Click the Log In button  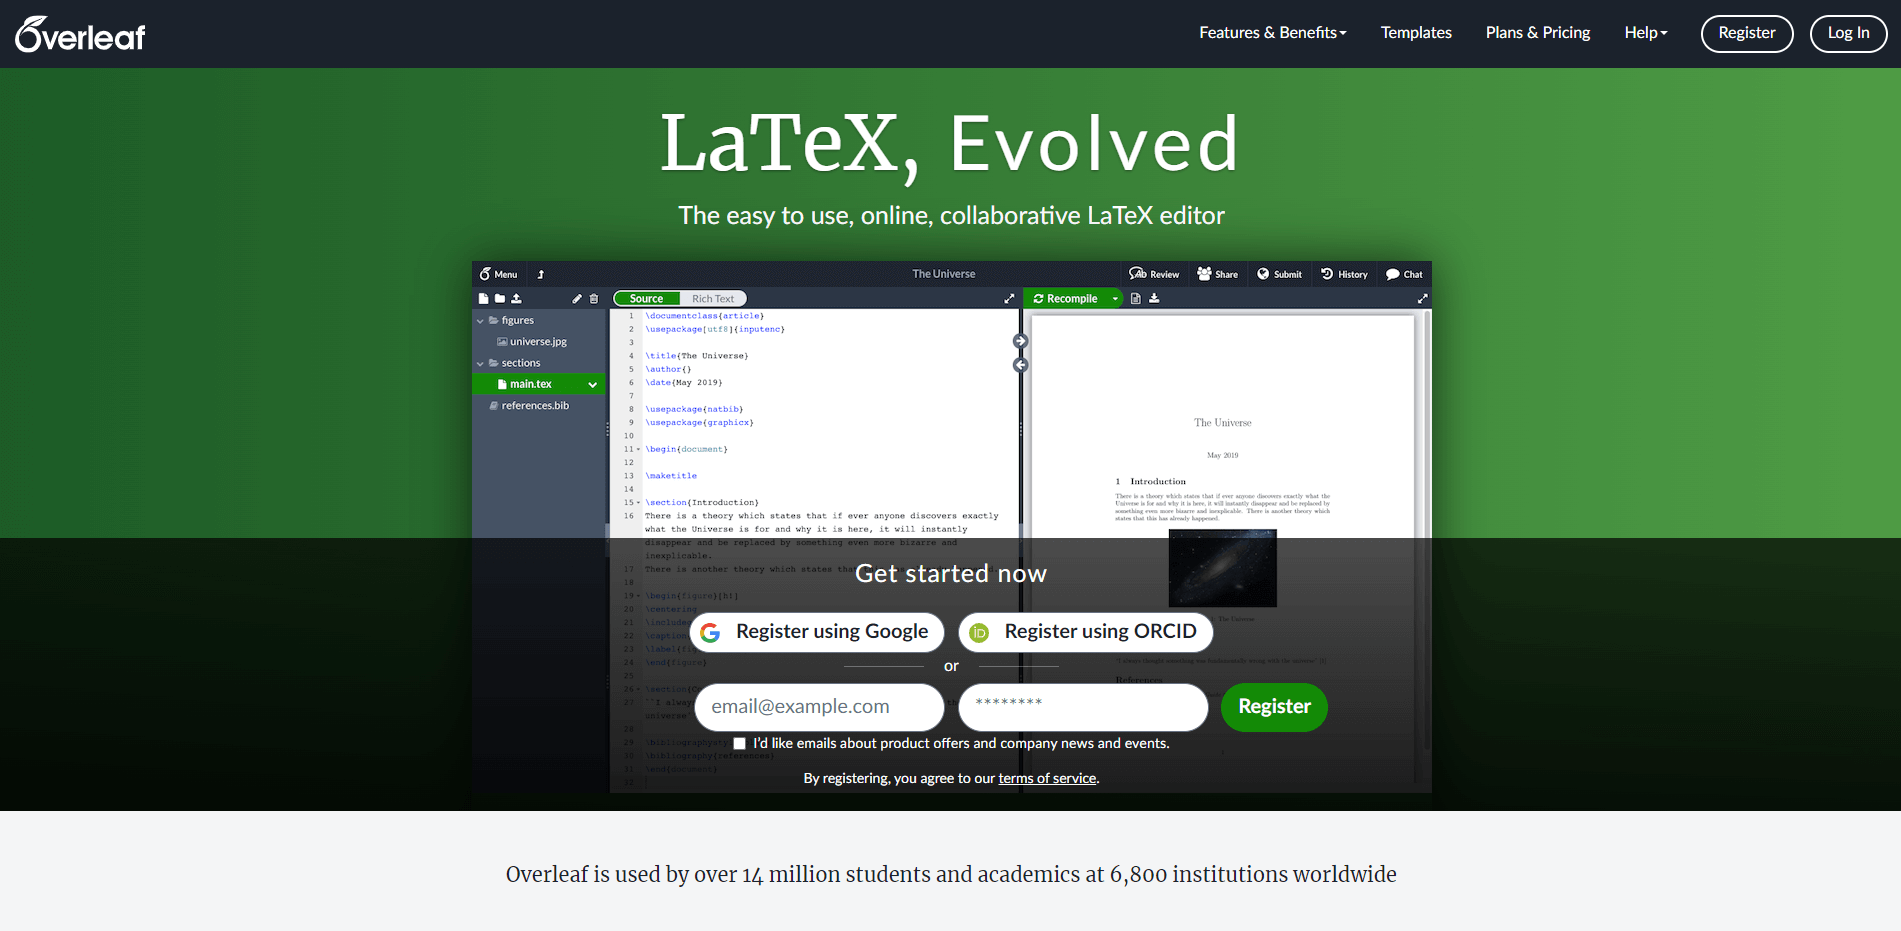point(1848,33)
